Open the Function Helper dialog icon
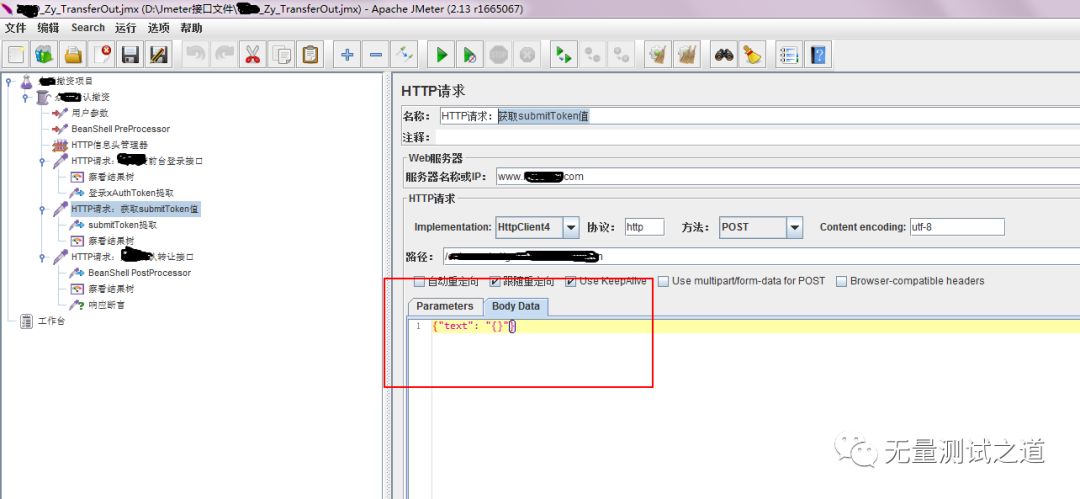Viewport: 1080px width, 499px height. click(x=789, y=54)
